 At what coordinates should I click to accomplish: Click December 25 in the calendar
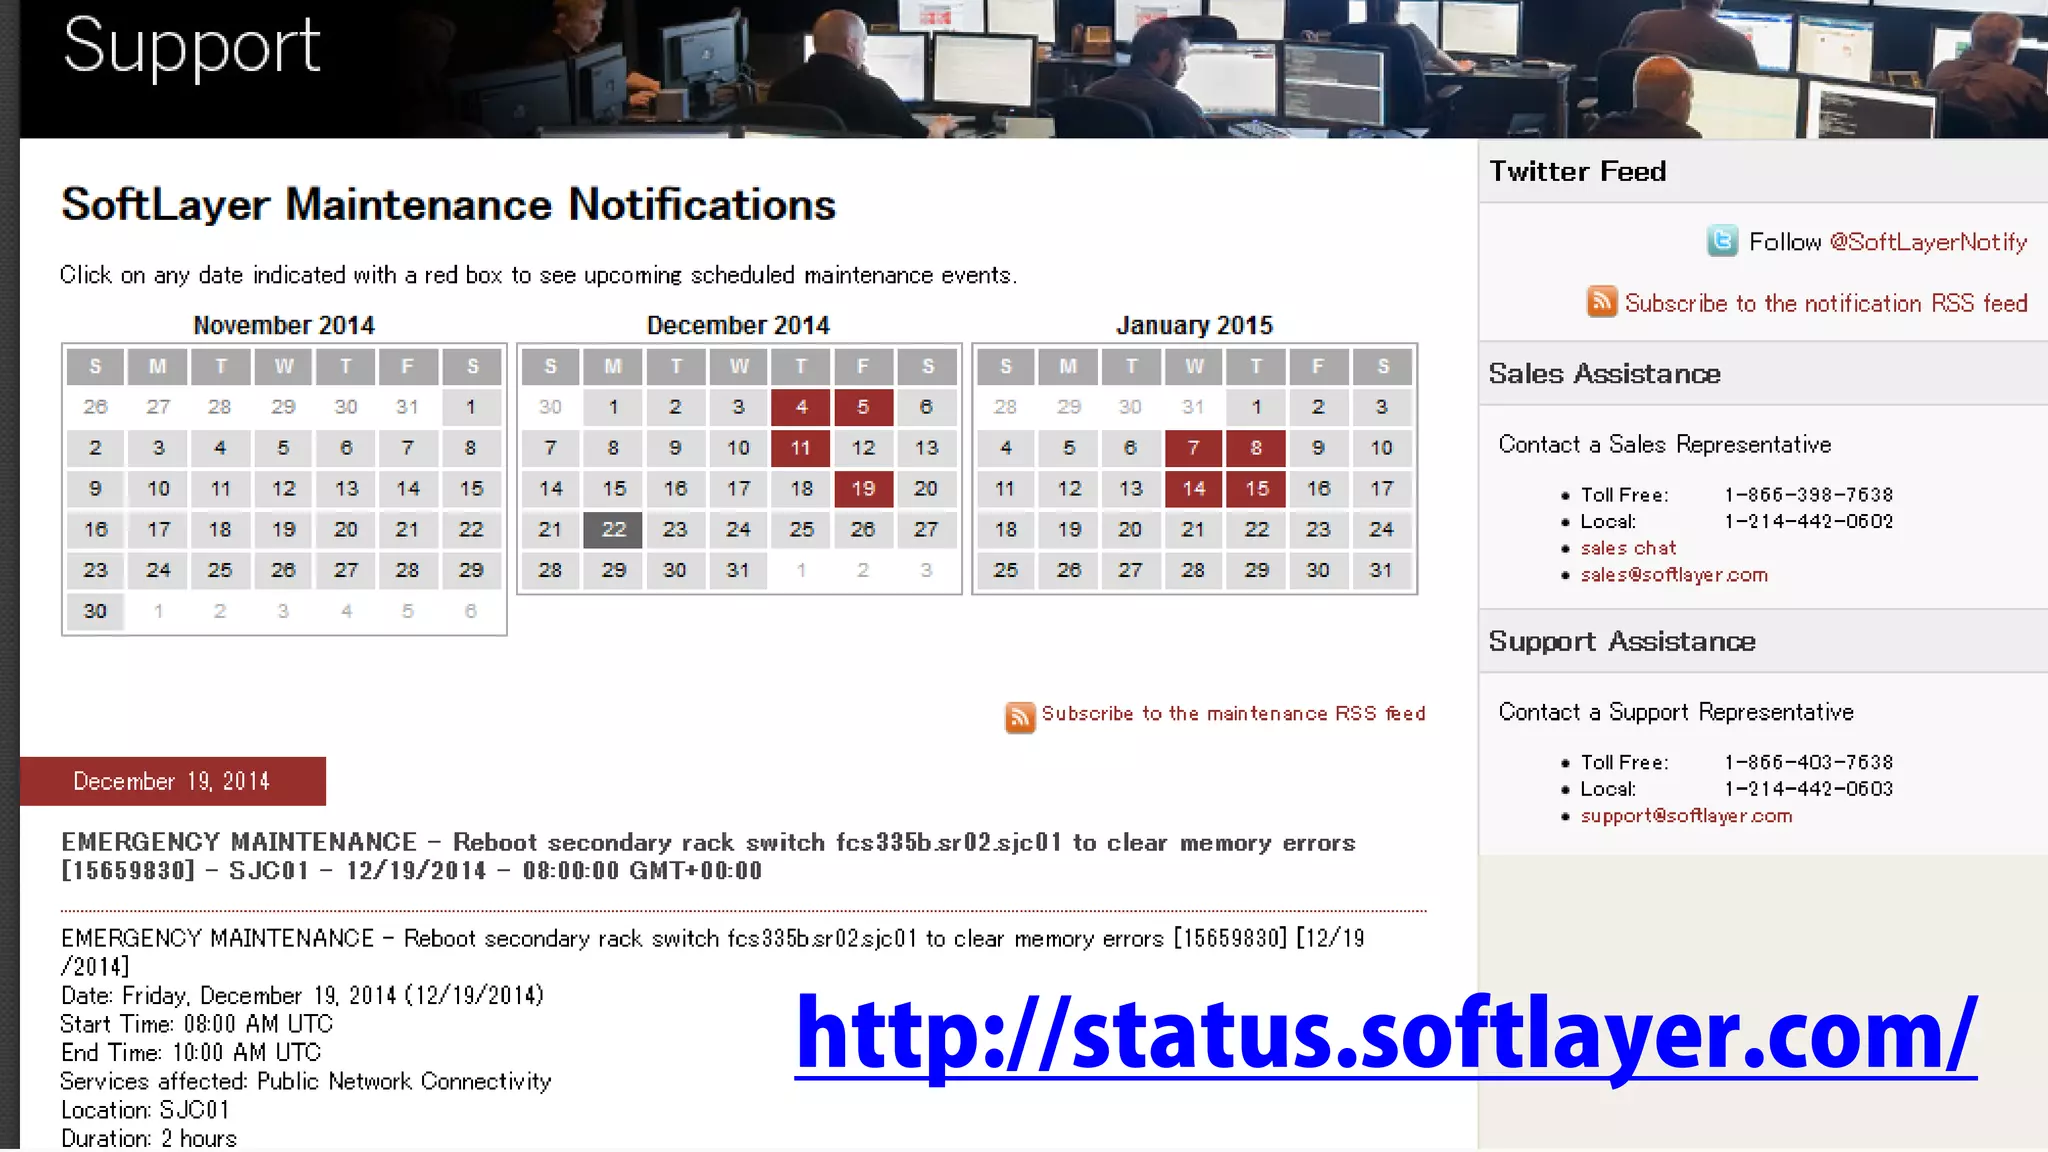point(801,530)
